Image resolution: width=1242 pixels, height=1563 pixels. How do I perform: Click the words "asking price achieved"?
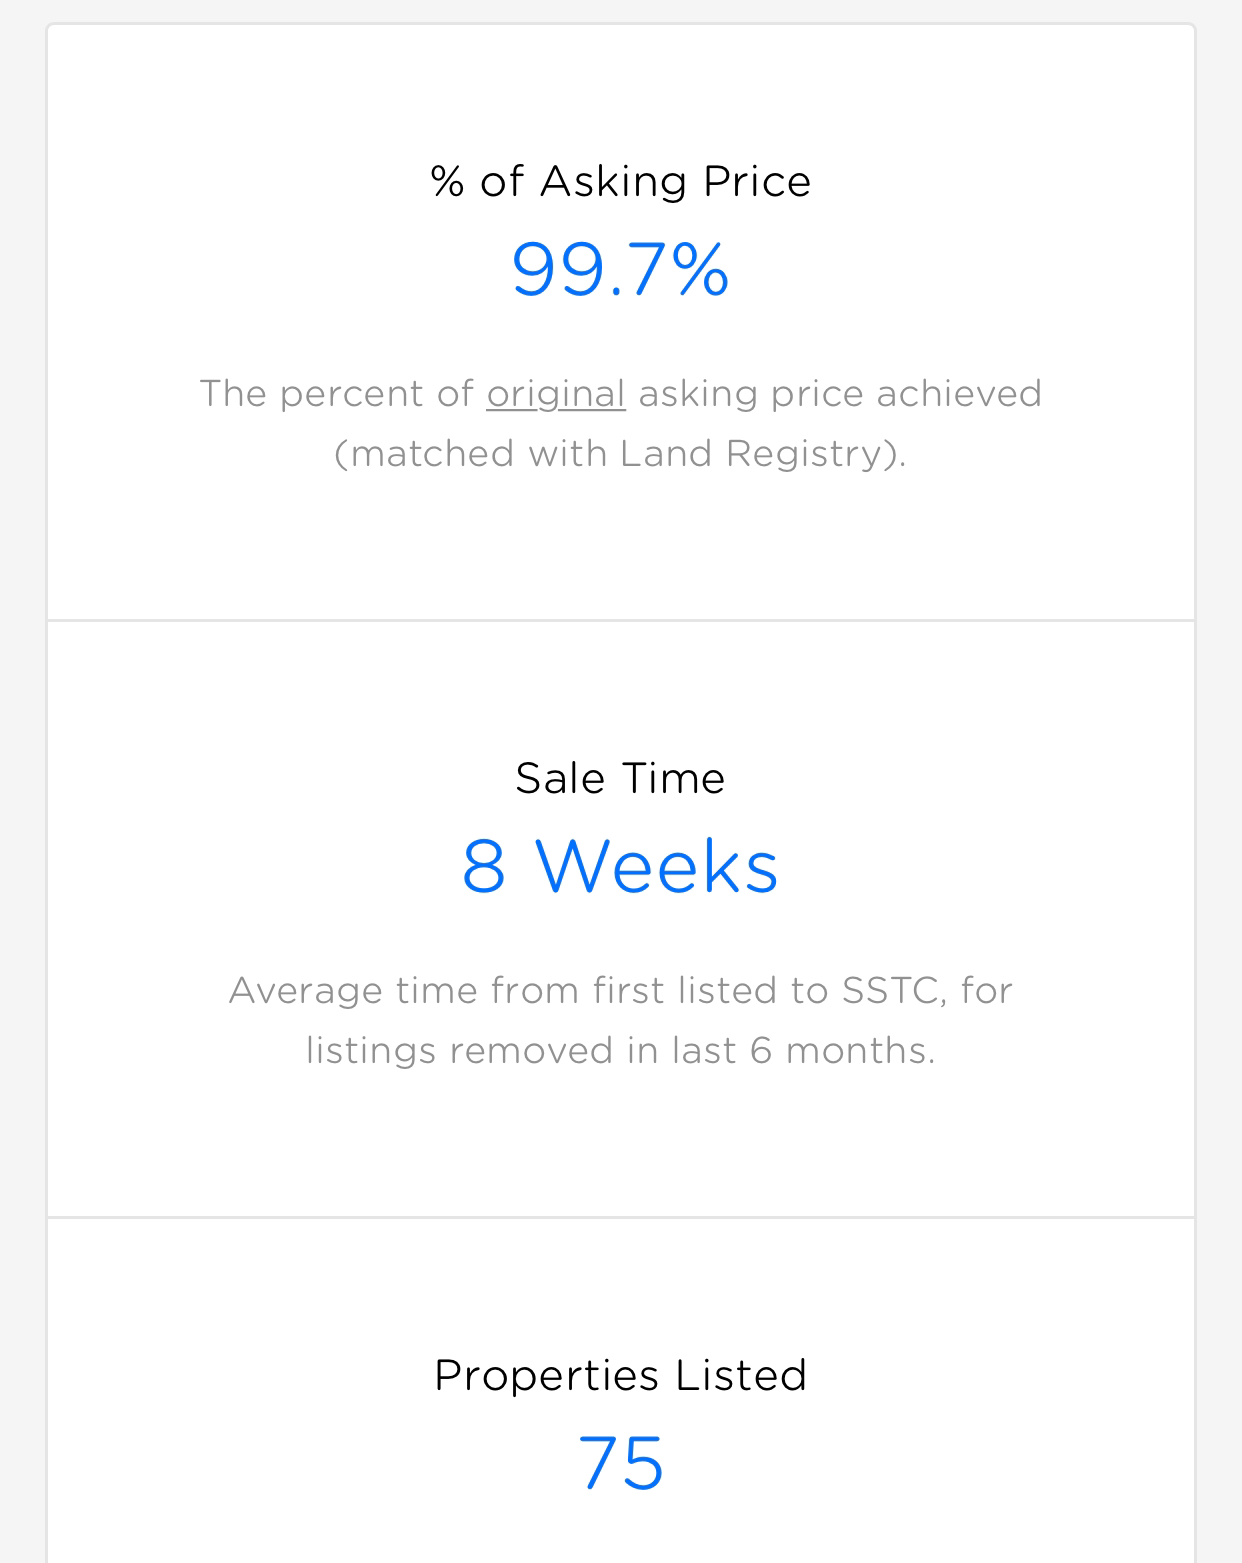click(840, 394)
